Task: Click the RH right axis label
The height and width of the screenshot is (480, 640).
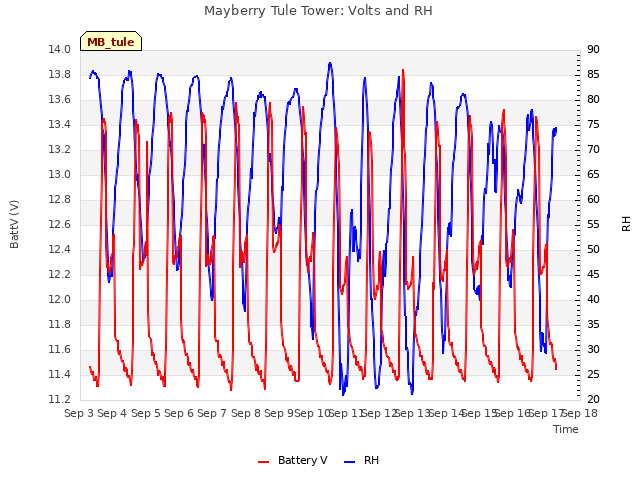Action: click(x=626, y=224)
